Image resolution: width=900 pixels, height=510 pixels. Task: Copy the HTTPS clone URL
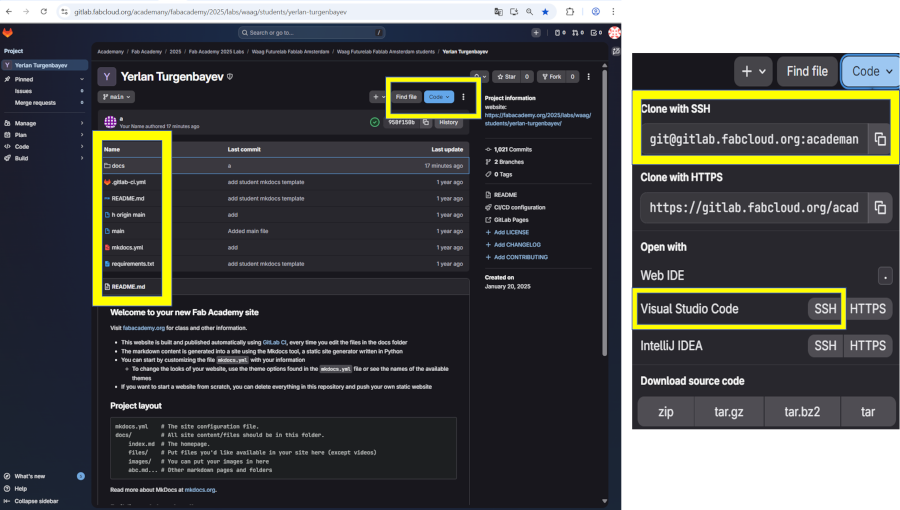pyautogui.click(x=880, y=208)
